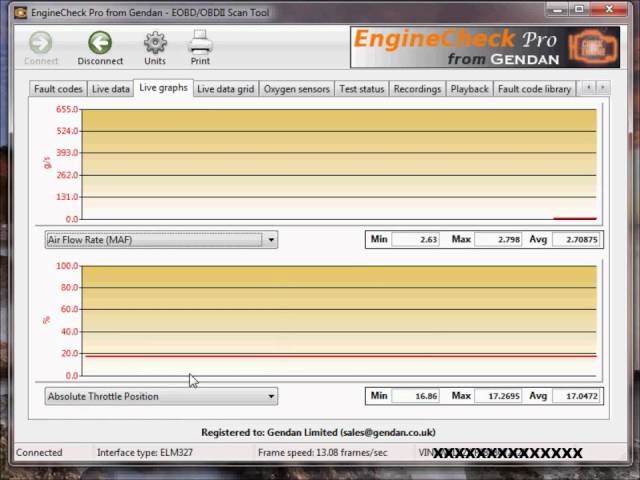The height and width of the screenshot is (480, 640).
Task: Click the Print printer icon
Action: (200, 42)
